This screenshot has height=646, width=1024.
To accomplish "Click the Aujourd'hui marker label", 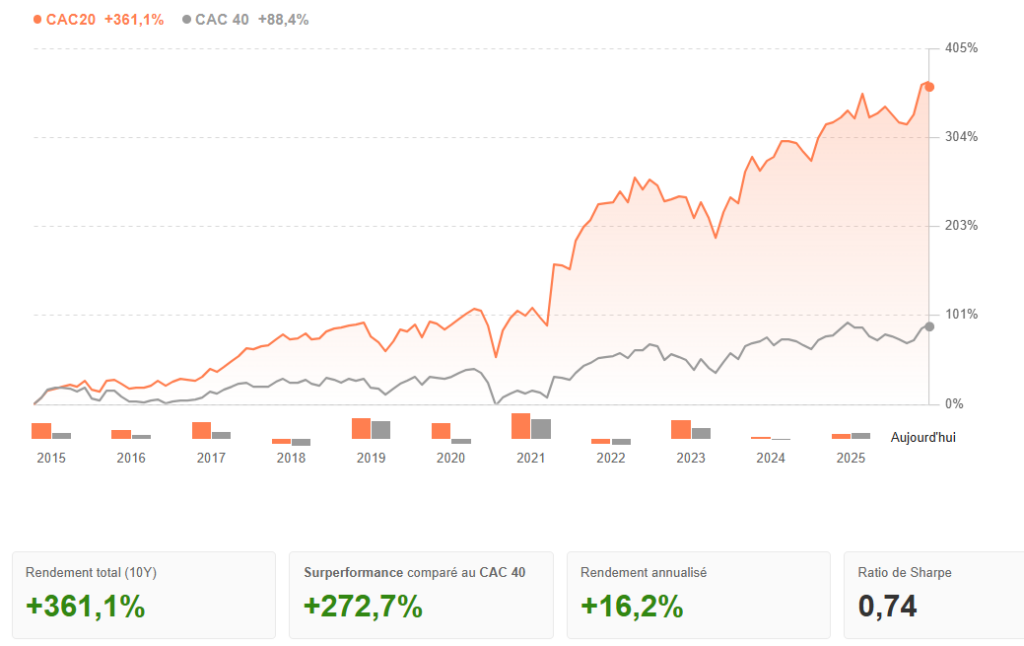I will pyautogui.click(x=923, y=437).
